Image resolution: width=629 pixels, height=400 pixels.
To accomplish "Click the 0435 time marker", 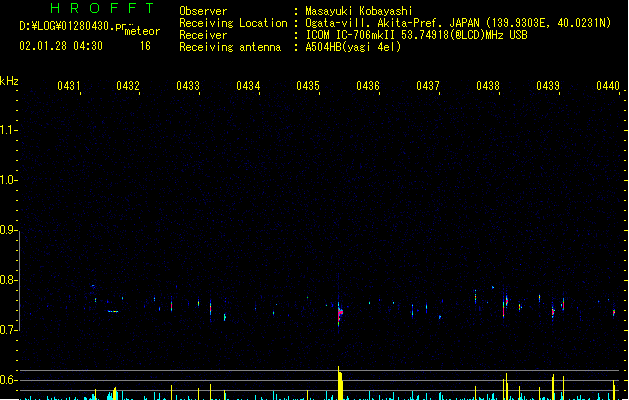I will 308,86.
